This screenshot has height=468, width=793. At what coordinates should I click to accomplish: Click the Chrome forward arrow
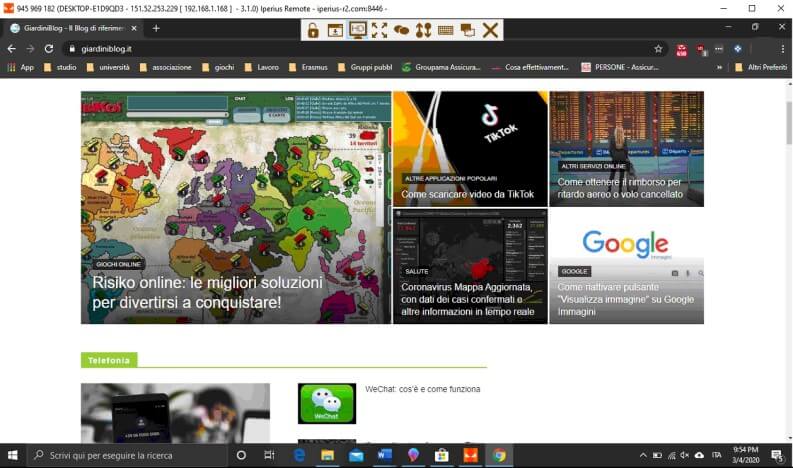click(x=30, y=49)
